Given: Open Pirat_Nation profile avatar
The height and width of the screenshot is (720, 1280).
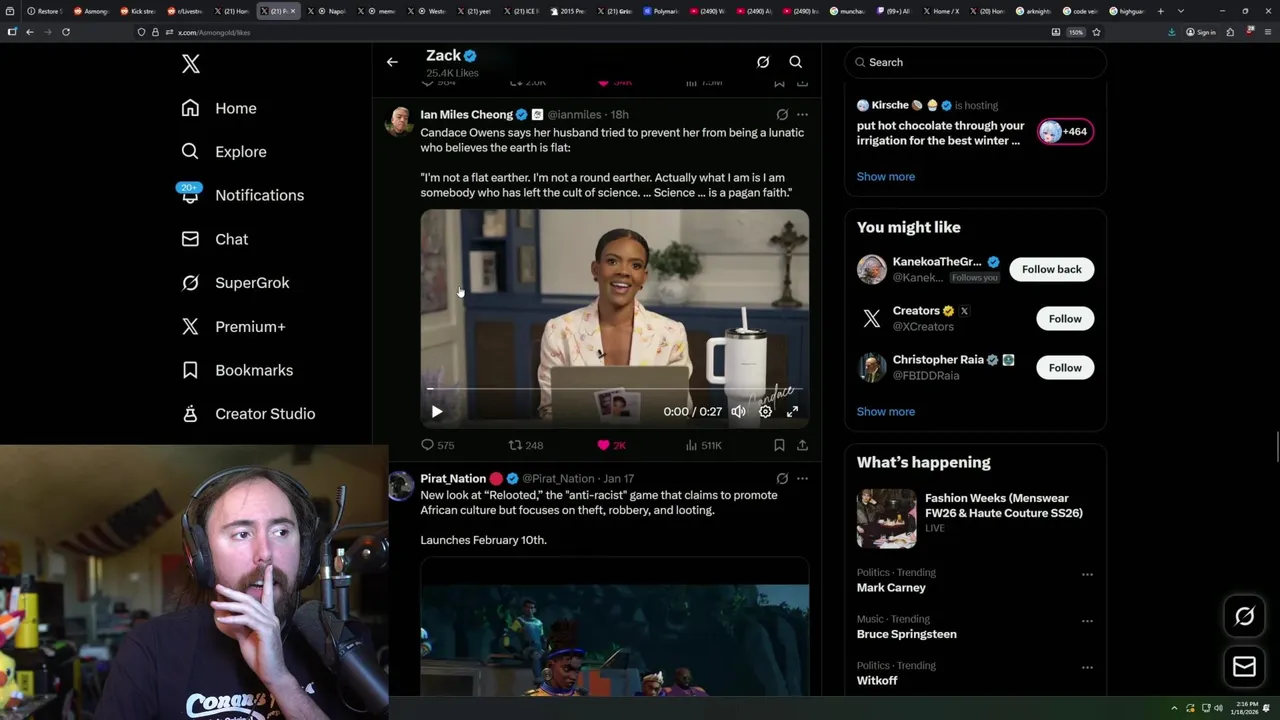Looking at the screenshot, I should coord(400,485).
